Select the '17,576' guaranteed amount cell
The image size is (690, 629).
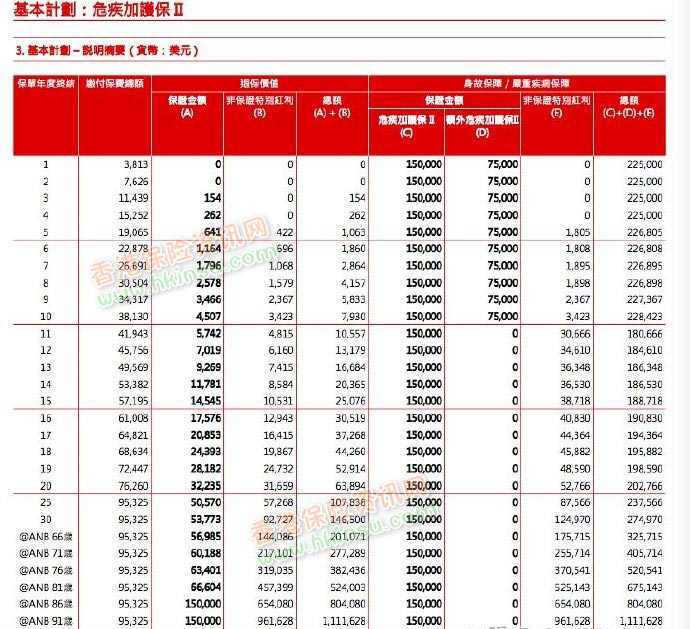[206, 418]
